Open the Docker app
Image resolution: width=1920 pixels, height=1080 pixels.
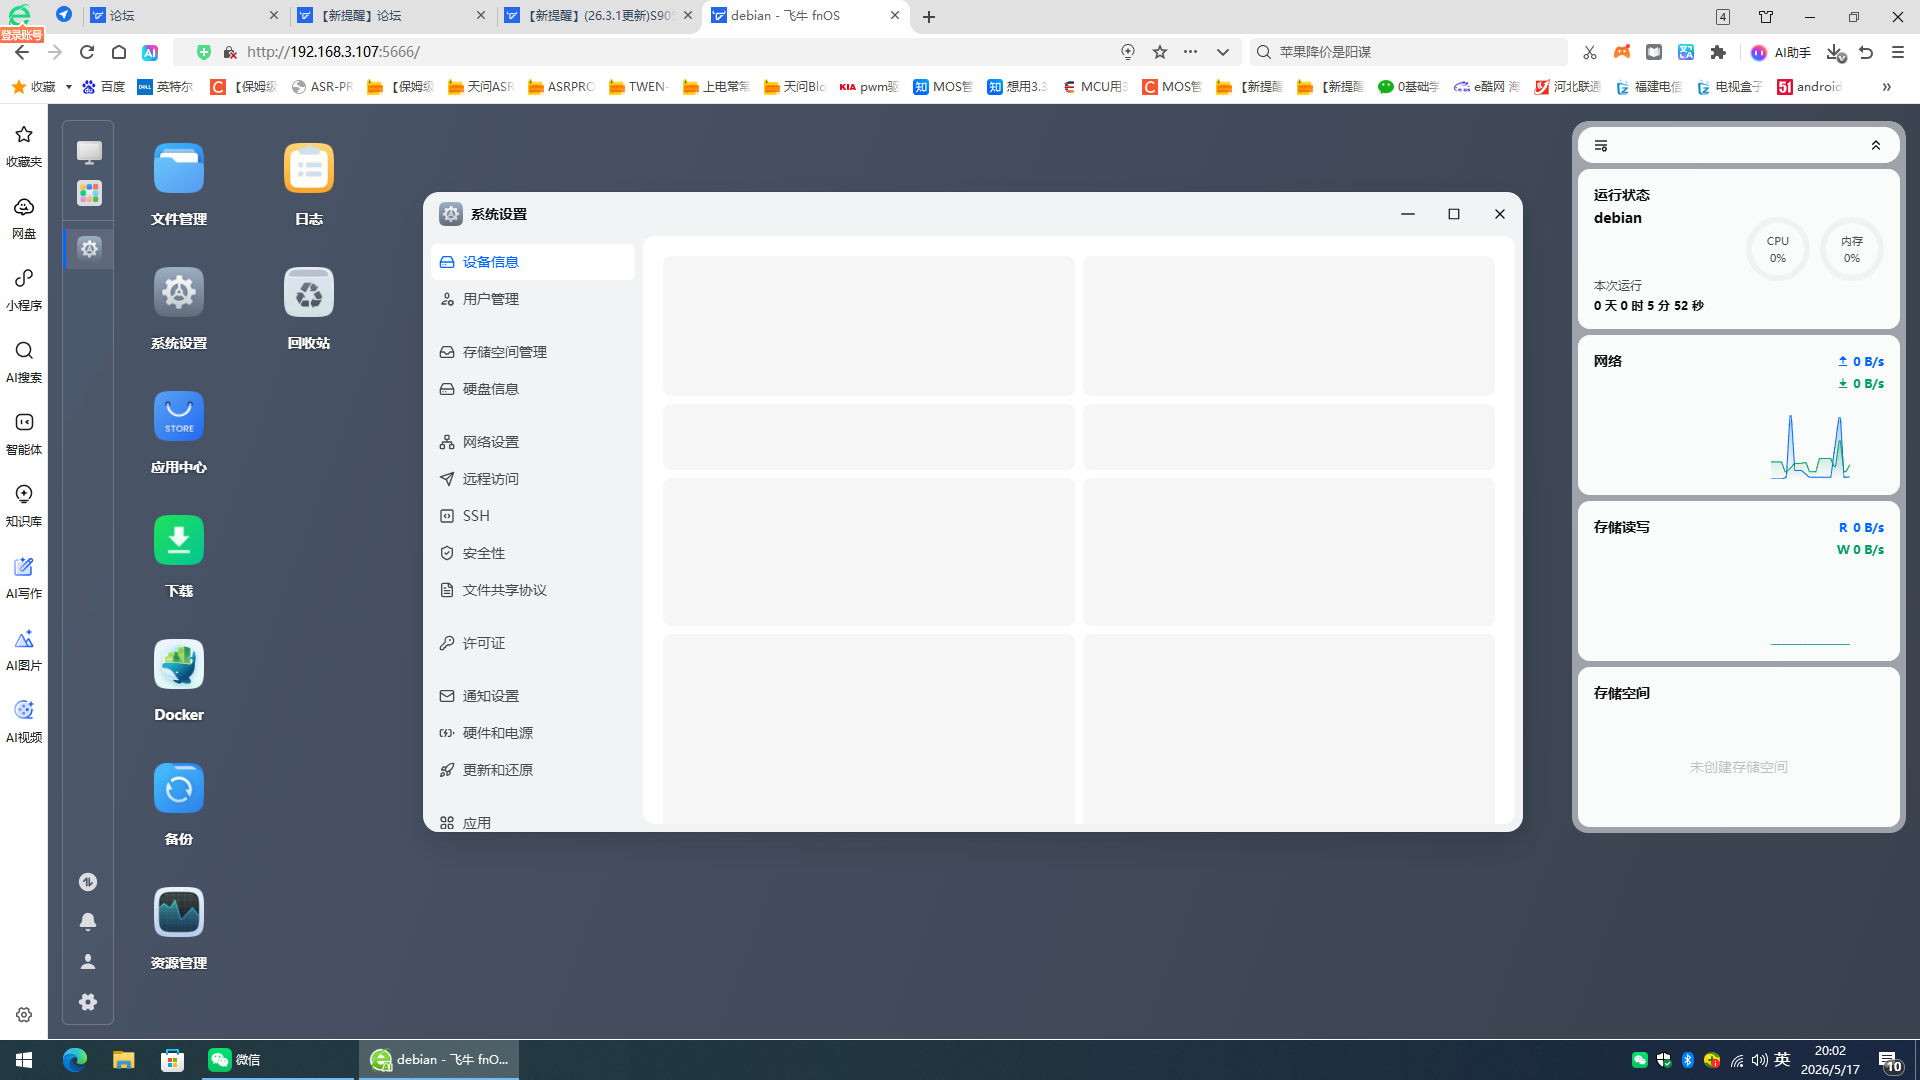(x=179, y=664)
